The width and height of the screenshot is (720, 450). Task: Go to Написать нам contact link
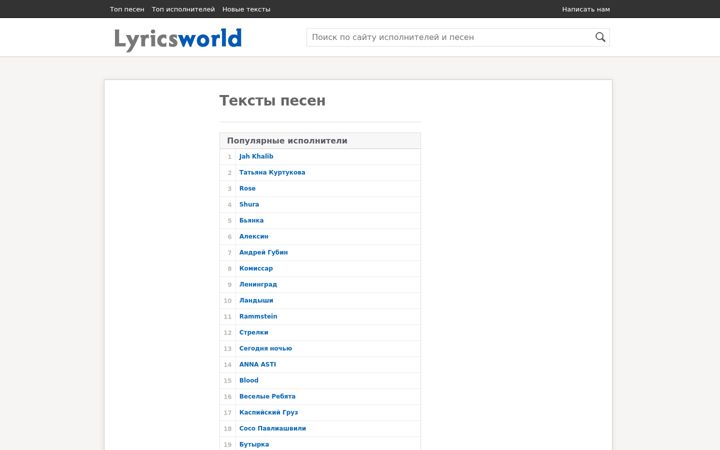click(586, 9)
